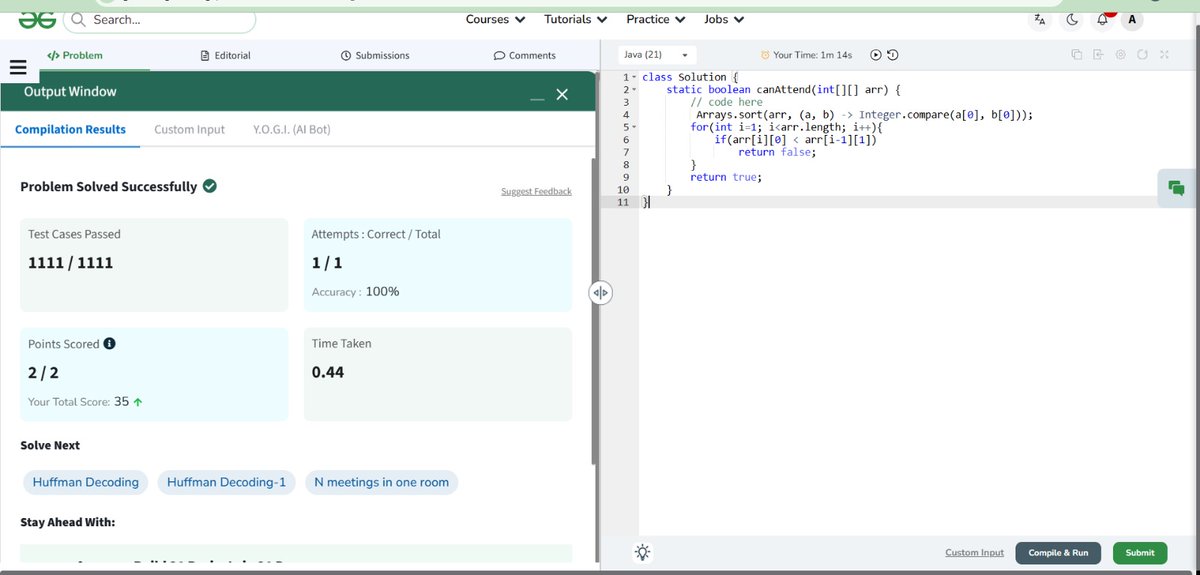Screen dimensions: 1200x575
Task: Minimize the Output Window
Action: coord(538,97)
